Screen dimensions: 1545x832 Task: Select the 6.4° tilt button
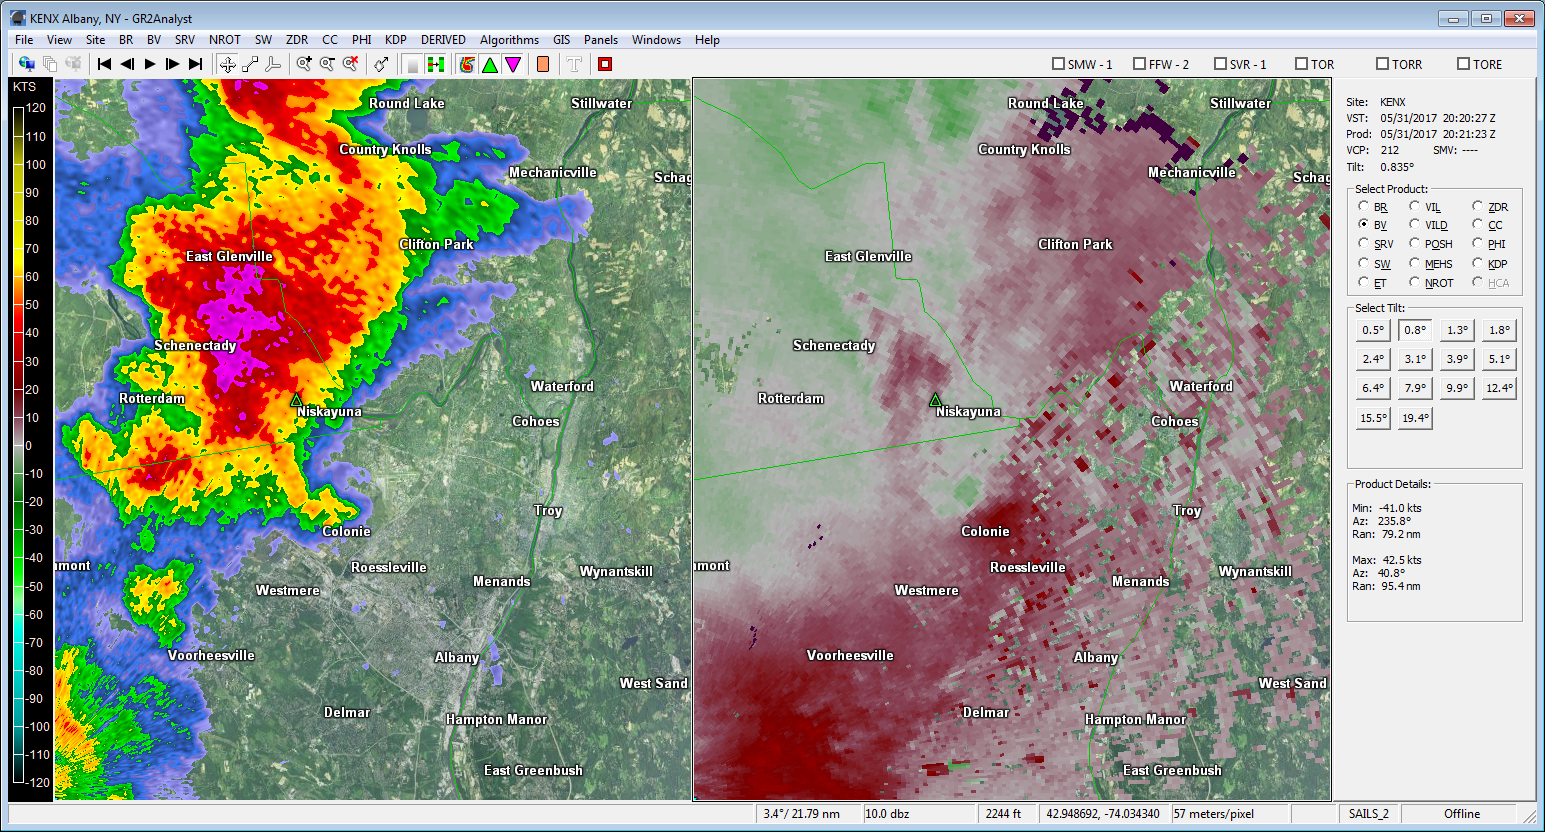1373,388
